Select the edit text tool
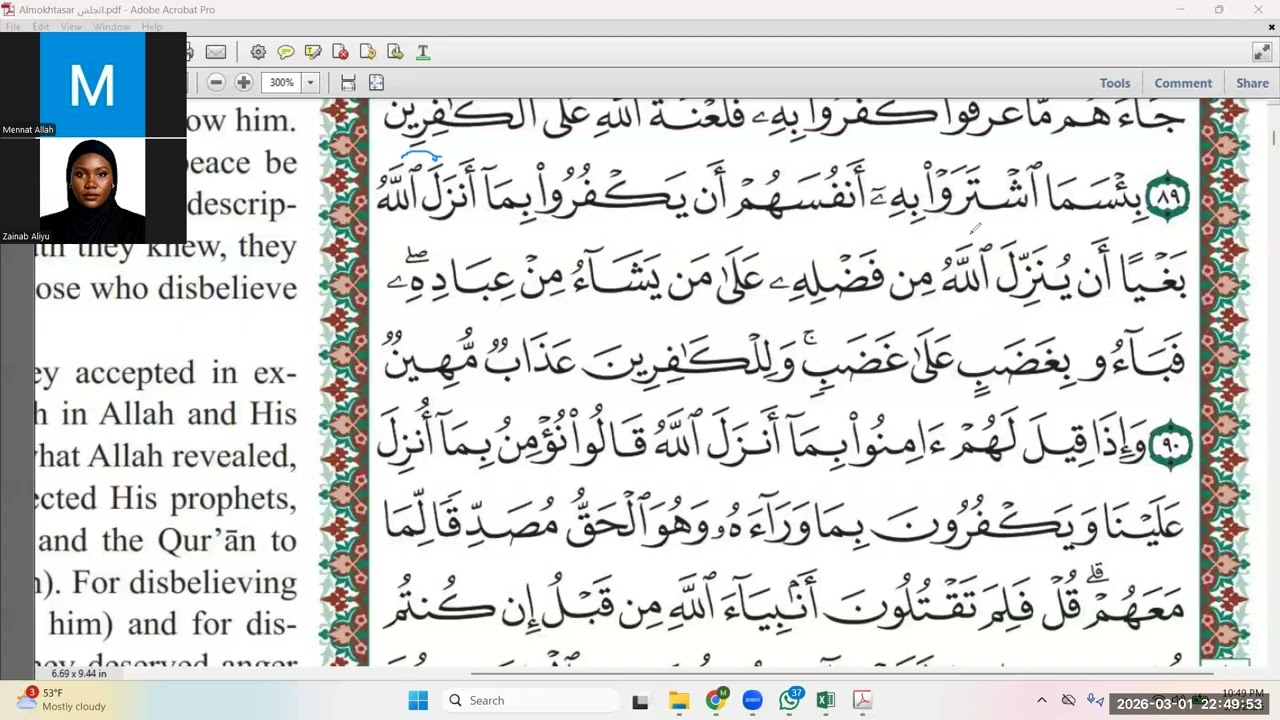The image size is (1280, 720). point(422,52)
